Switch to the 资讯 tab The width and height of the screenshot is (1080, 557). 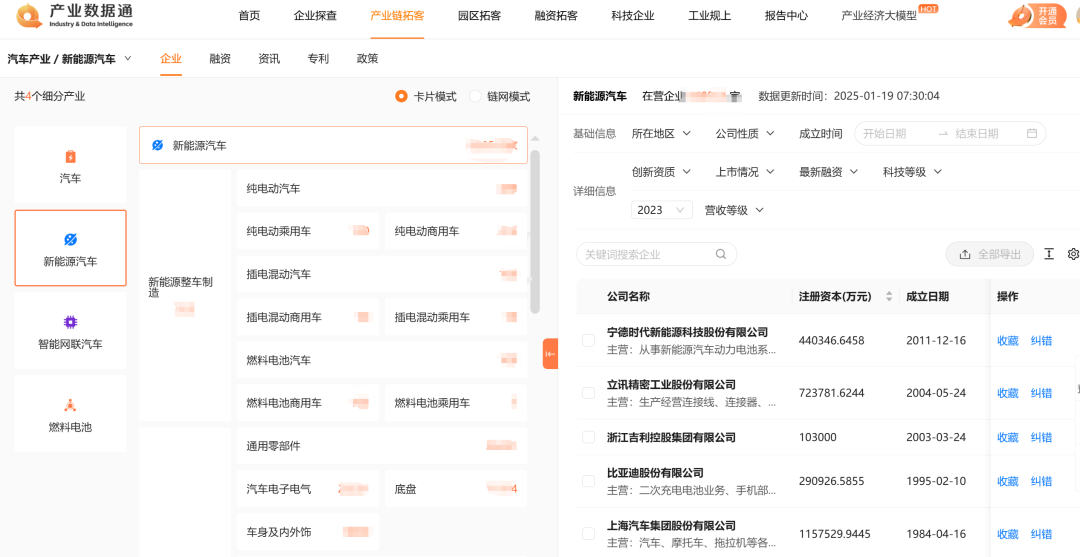click(269, 59)
